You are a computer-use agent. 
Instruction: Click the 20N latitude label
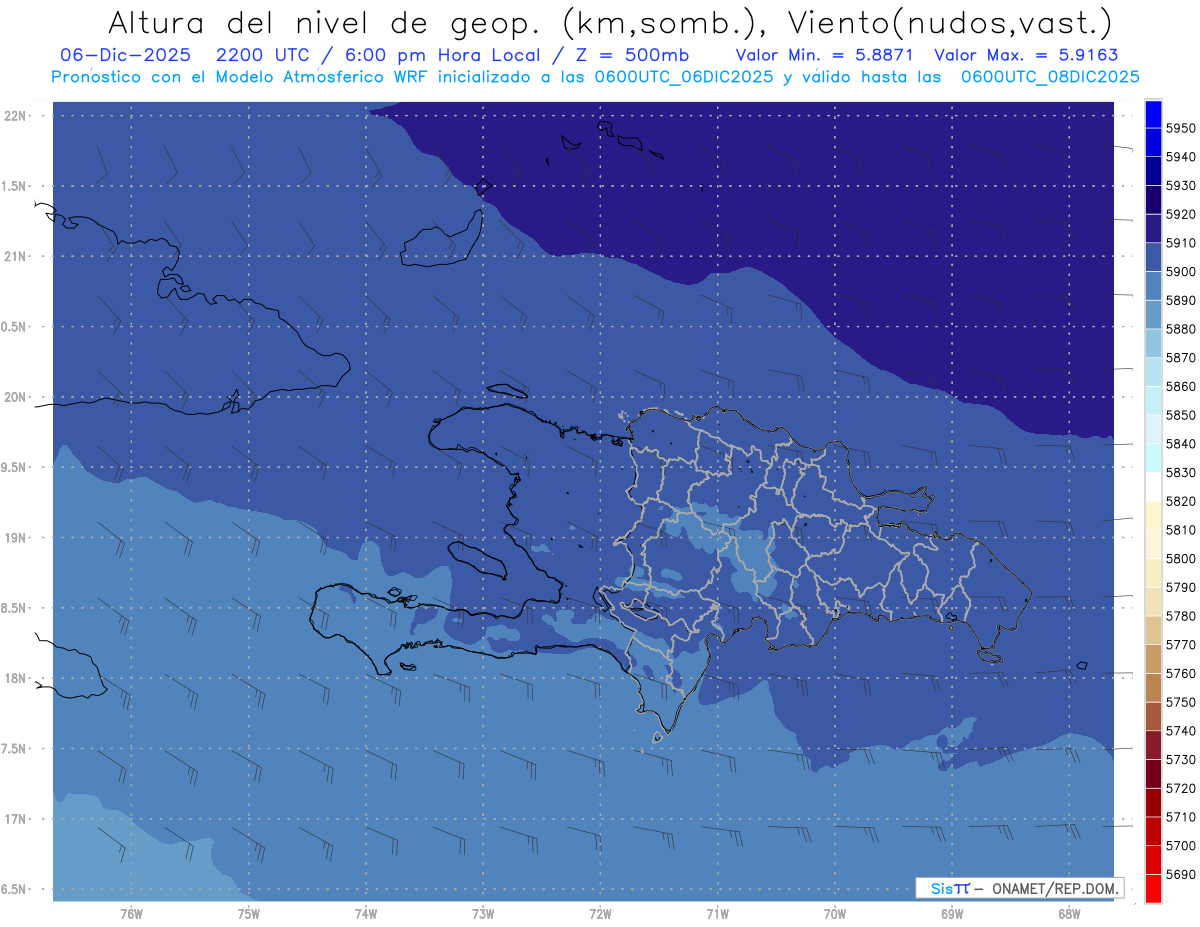14,397
